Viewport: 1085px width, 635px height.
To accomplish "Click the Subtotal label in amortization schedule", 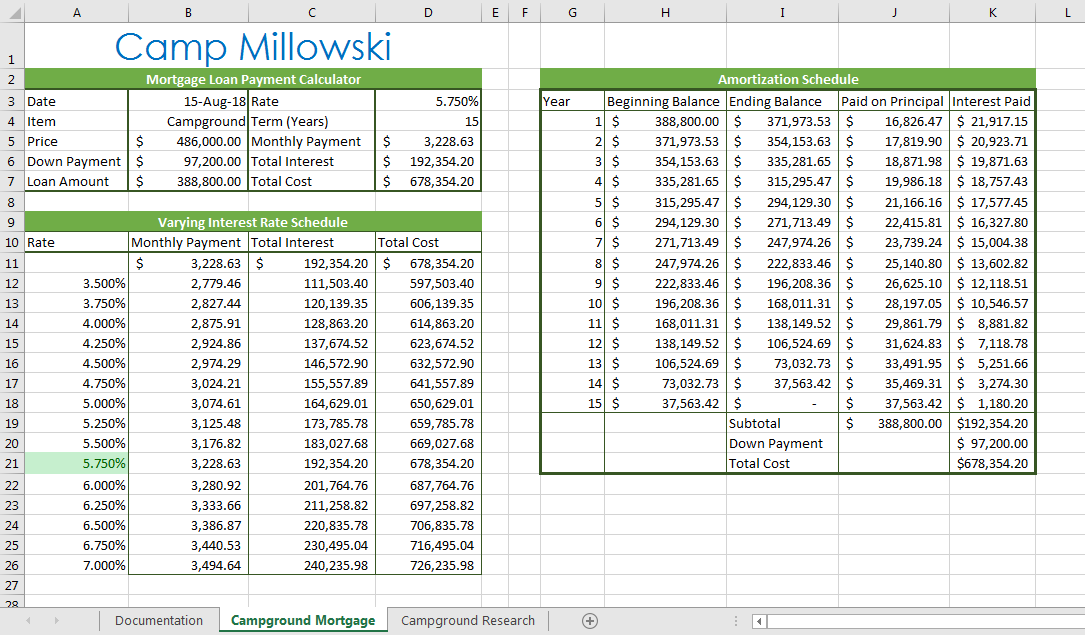I will tap(781, 423).
